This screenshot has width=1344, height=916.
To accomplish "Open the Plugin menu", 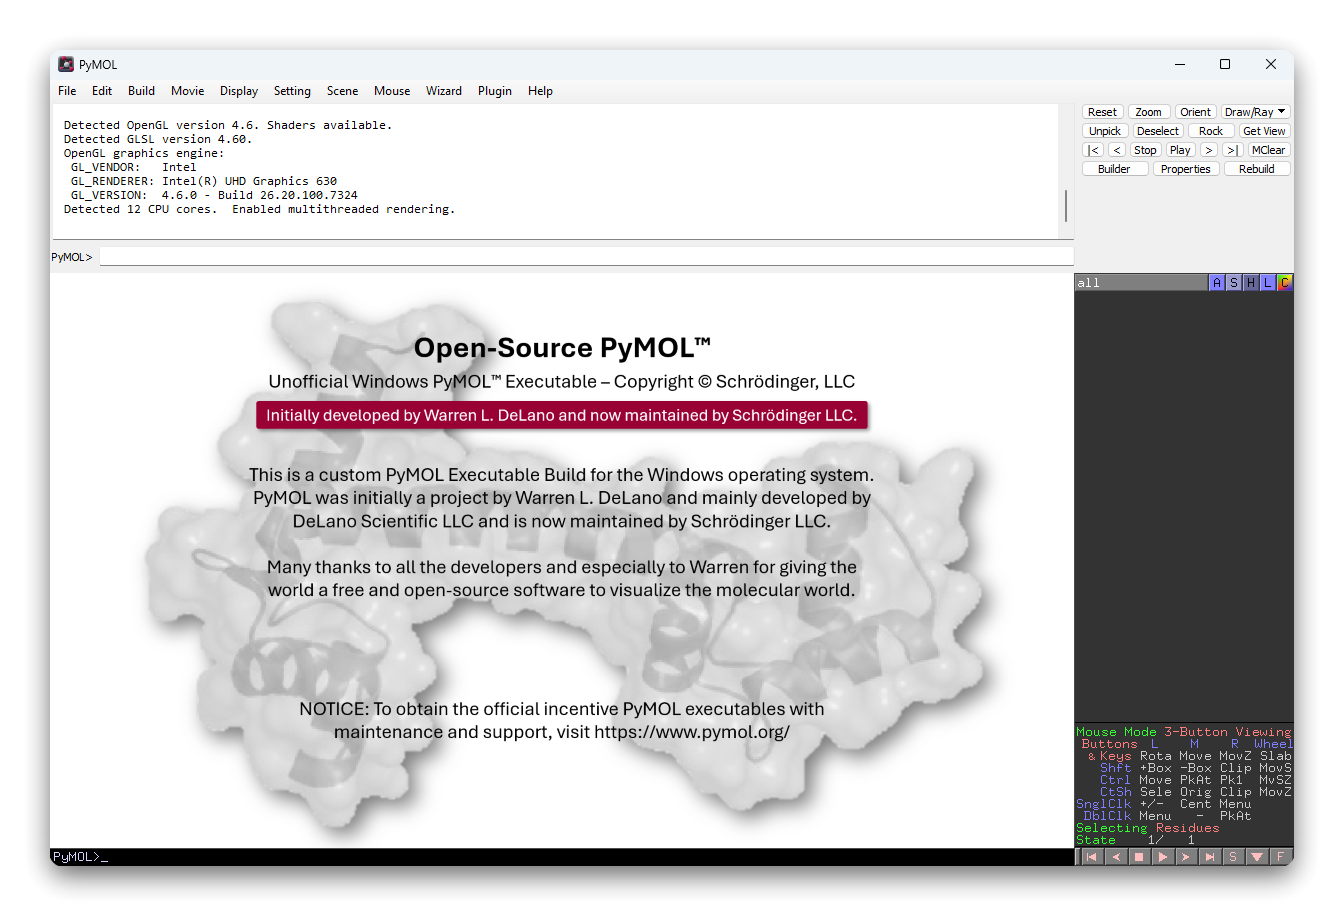I will [x=495, y=91].
